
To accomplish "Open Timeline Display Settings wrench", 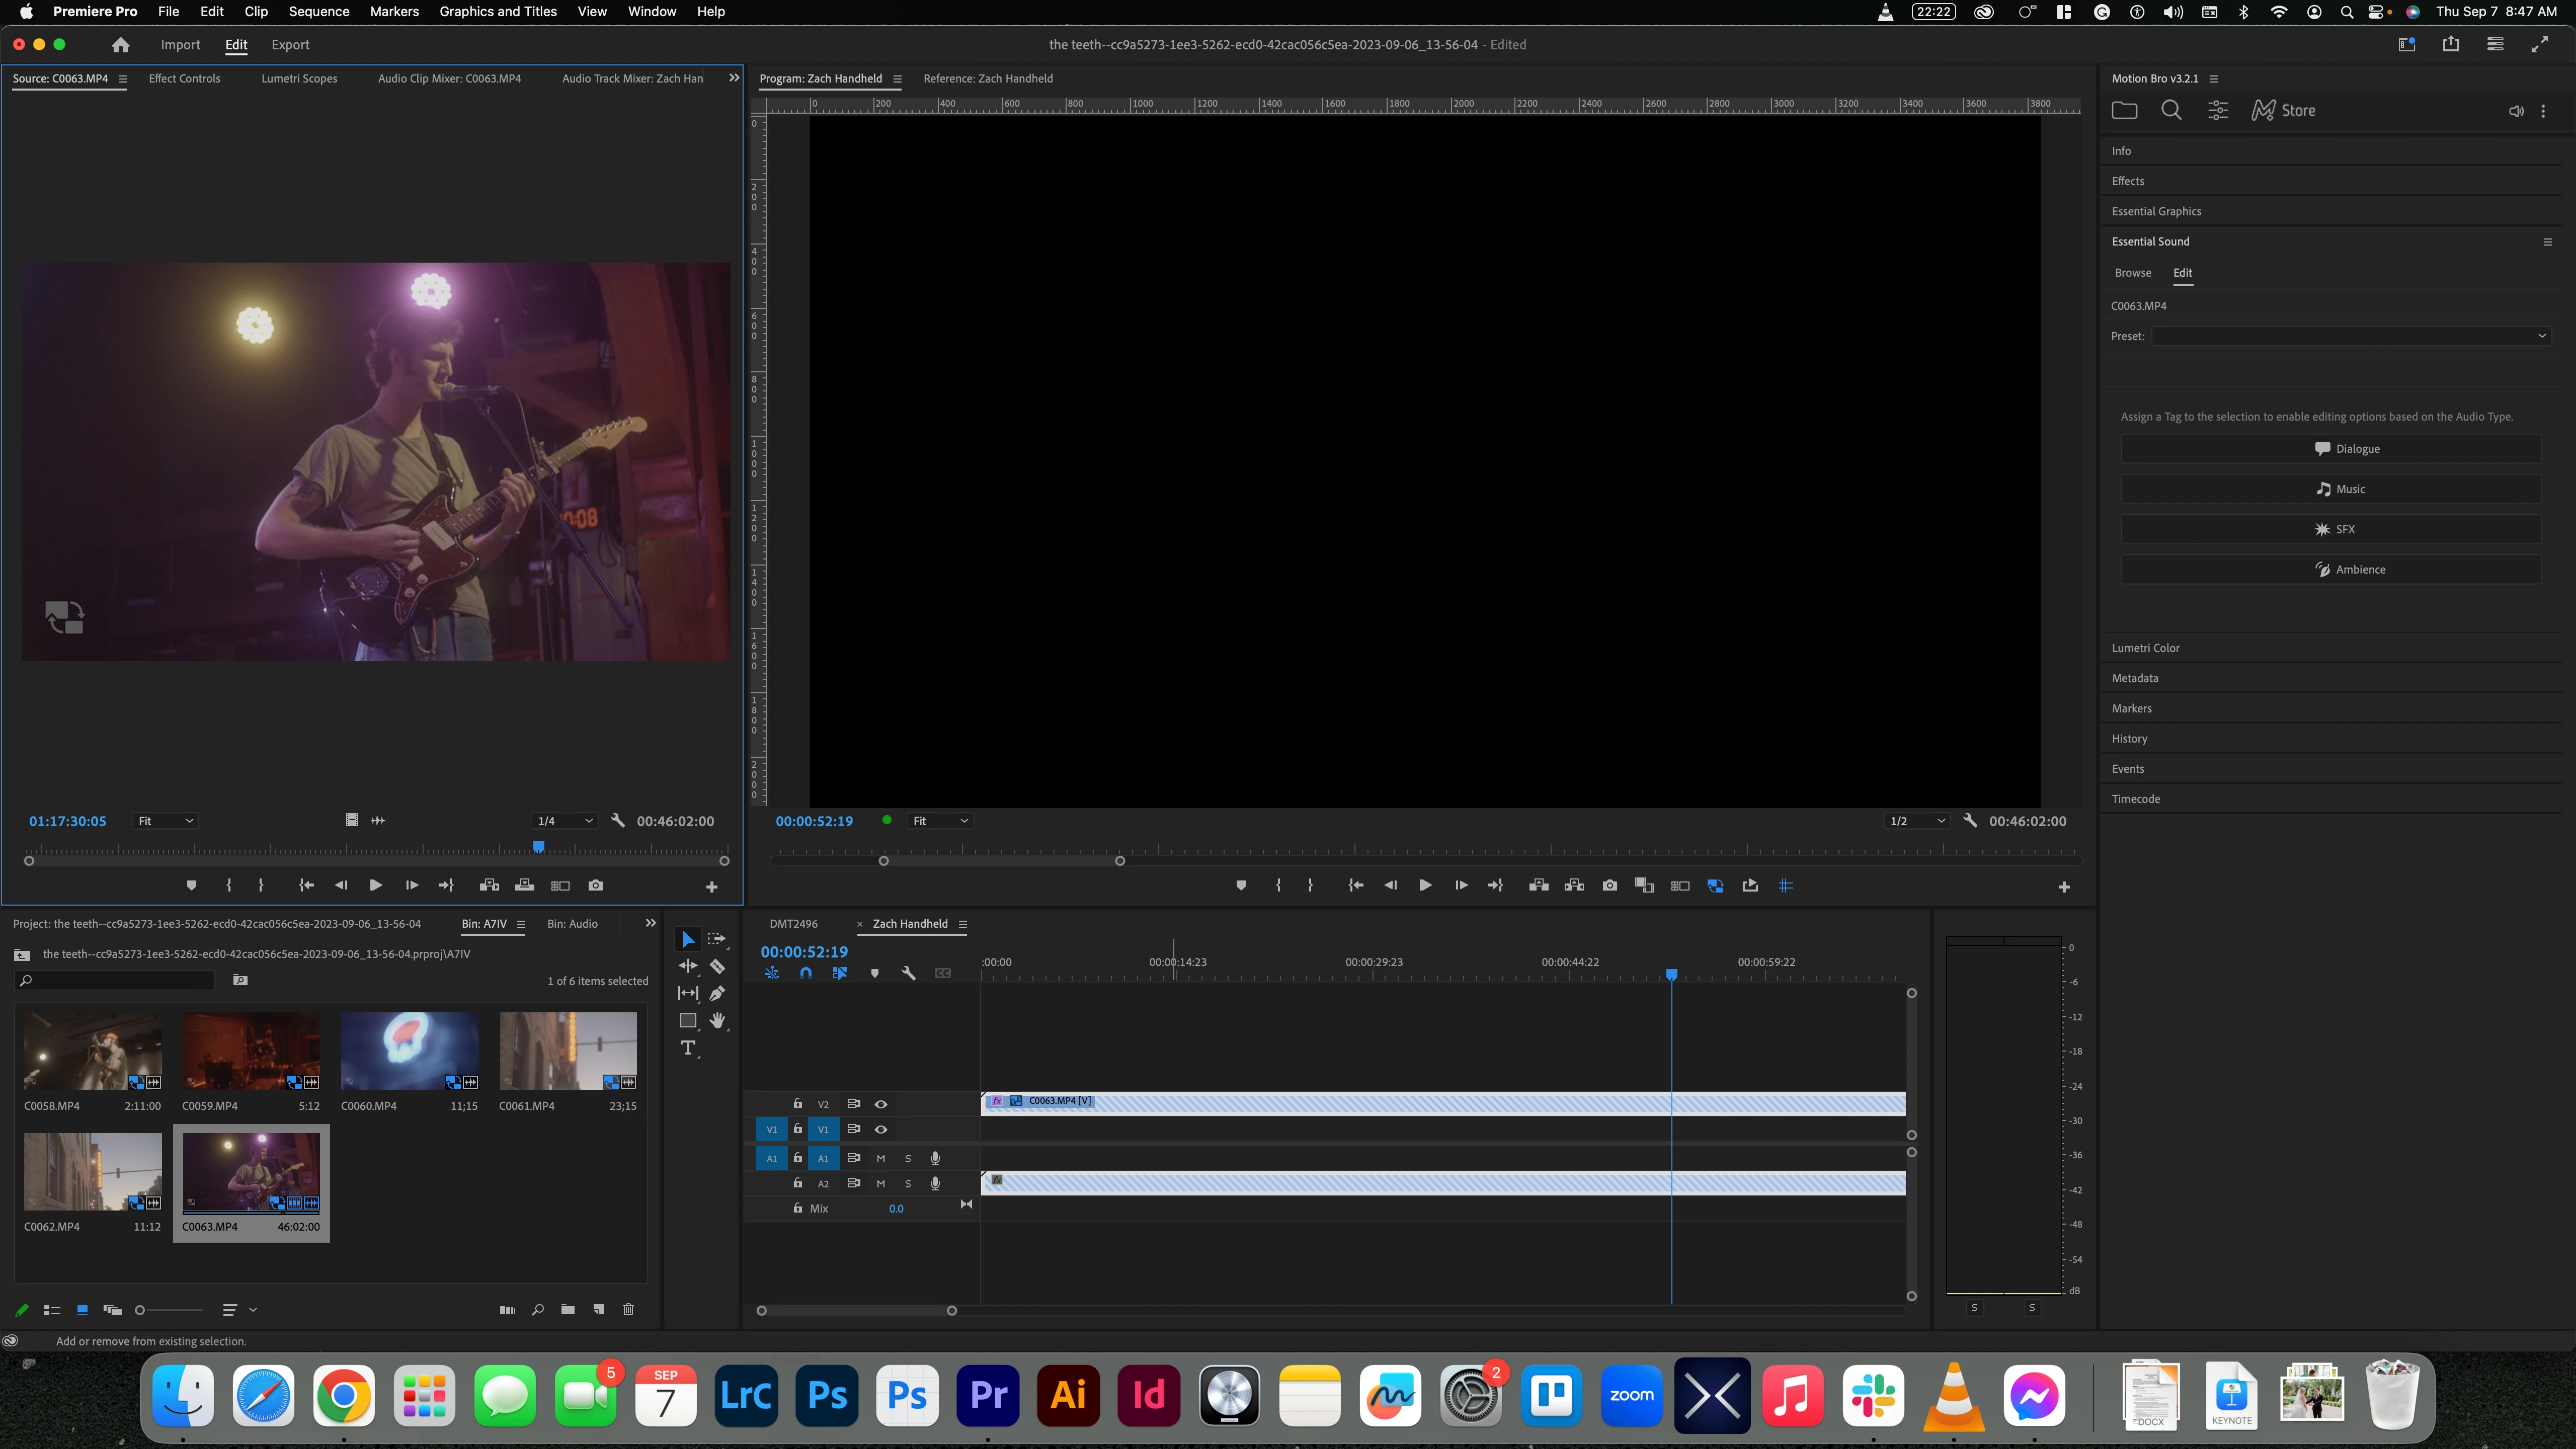I will tap(908, 973).
